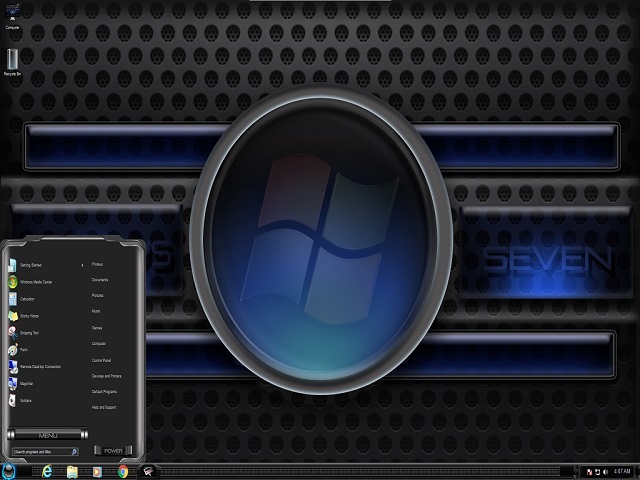The height and width of the screenshot is (480, 640).
Task: Launch Internet Explorer from taskbar
Action: (x=47, y=472)
